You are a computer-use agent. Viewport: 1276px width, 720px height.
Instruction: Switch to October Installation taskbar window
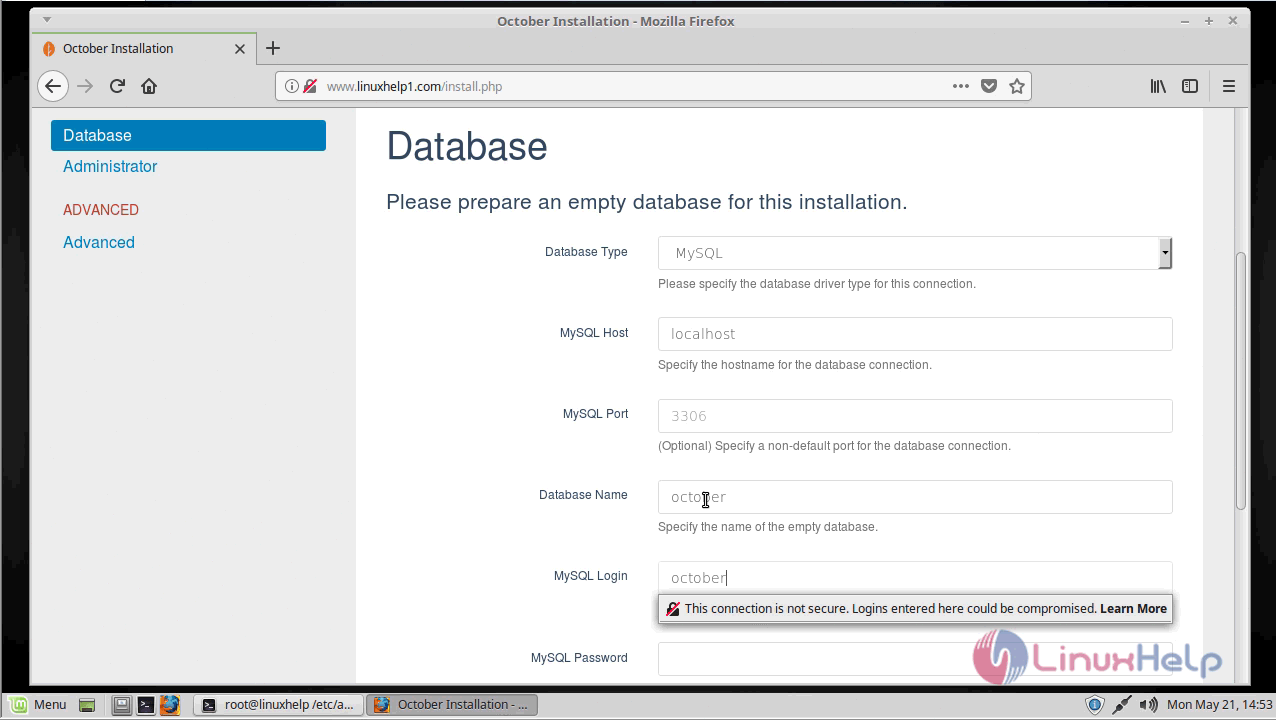[452, 705]
